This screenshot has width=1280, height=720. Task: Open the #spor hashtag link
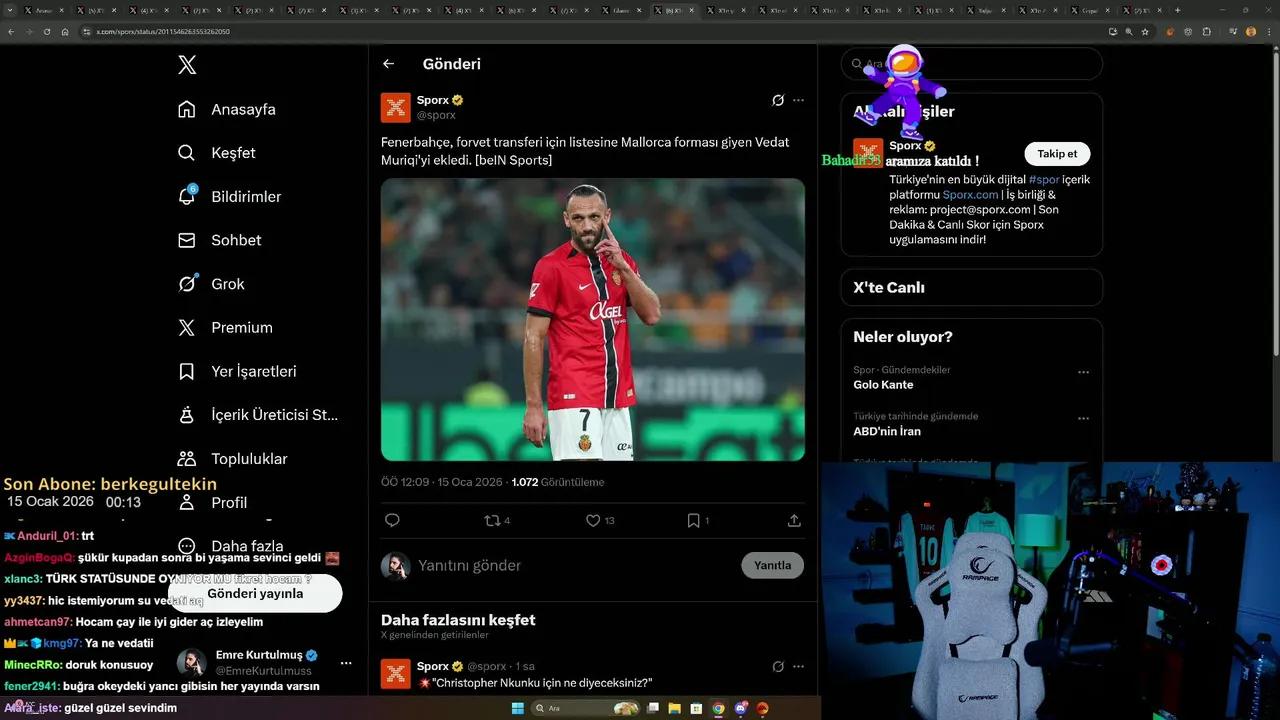pyautogui.click(x=1044, y=180)
